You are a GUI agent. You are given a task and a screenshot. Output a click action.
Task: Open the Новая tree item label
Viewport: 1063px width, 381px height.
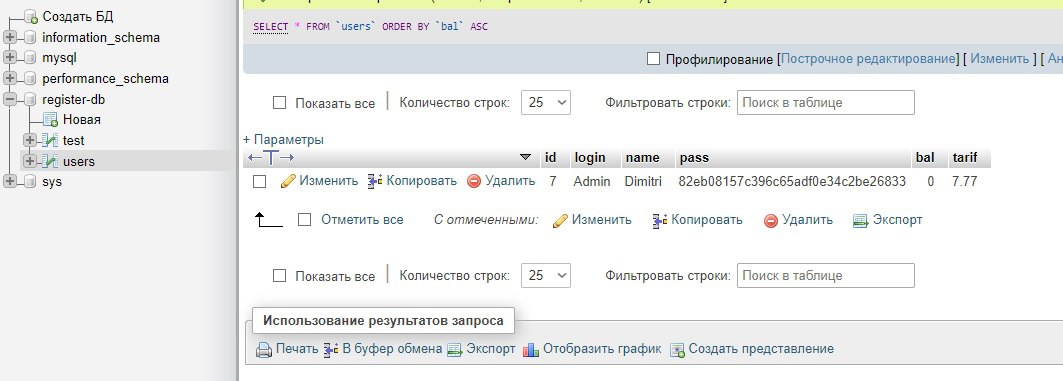tap(82, 120)
